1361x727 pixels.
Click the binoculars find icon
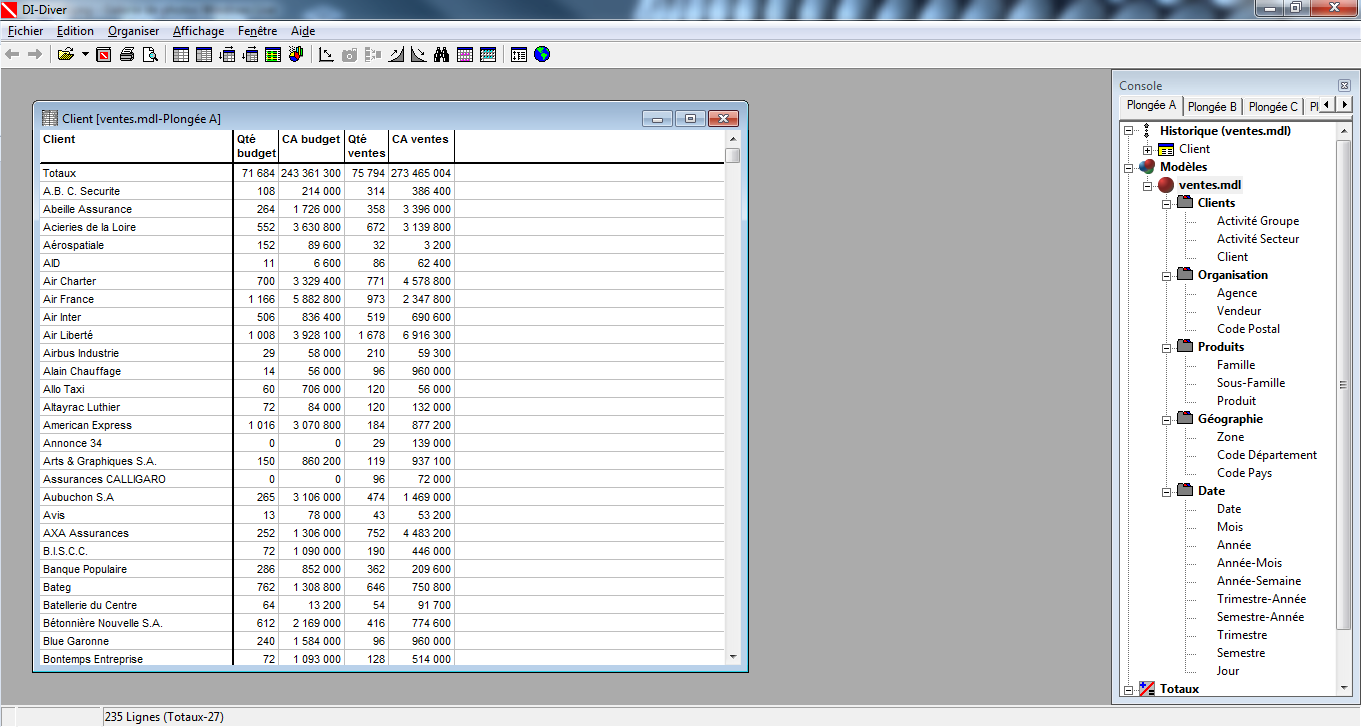(441, 54)
